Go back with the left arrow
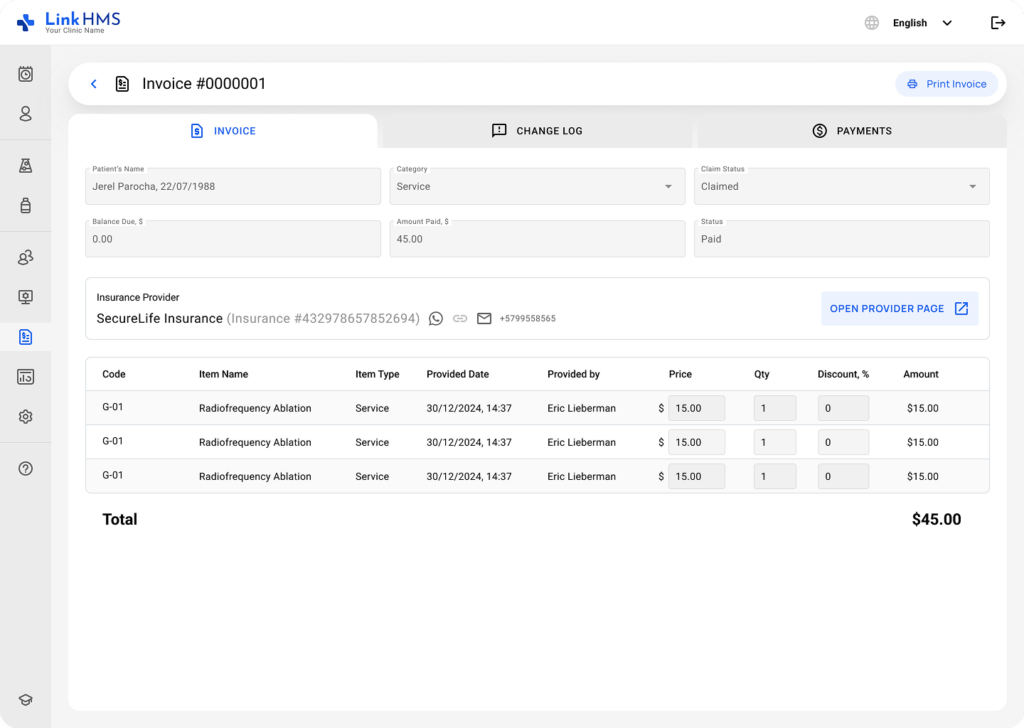Screen dimensions: 1024x728 94,84
